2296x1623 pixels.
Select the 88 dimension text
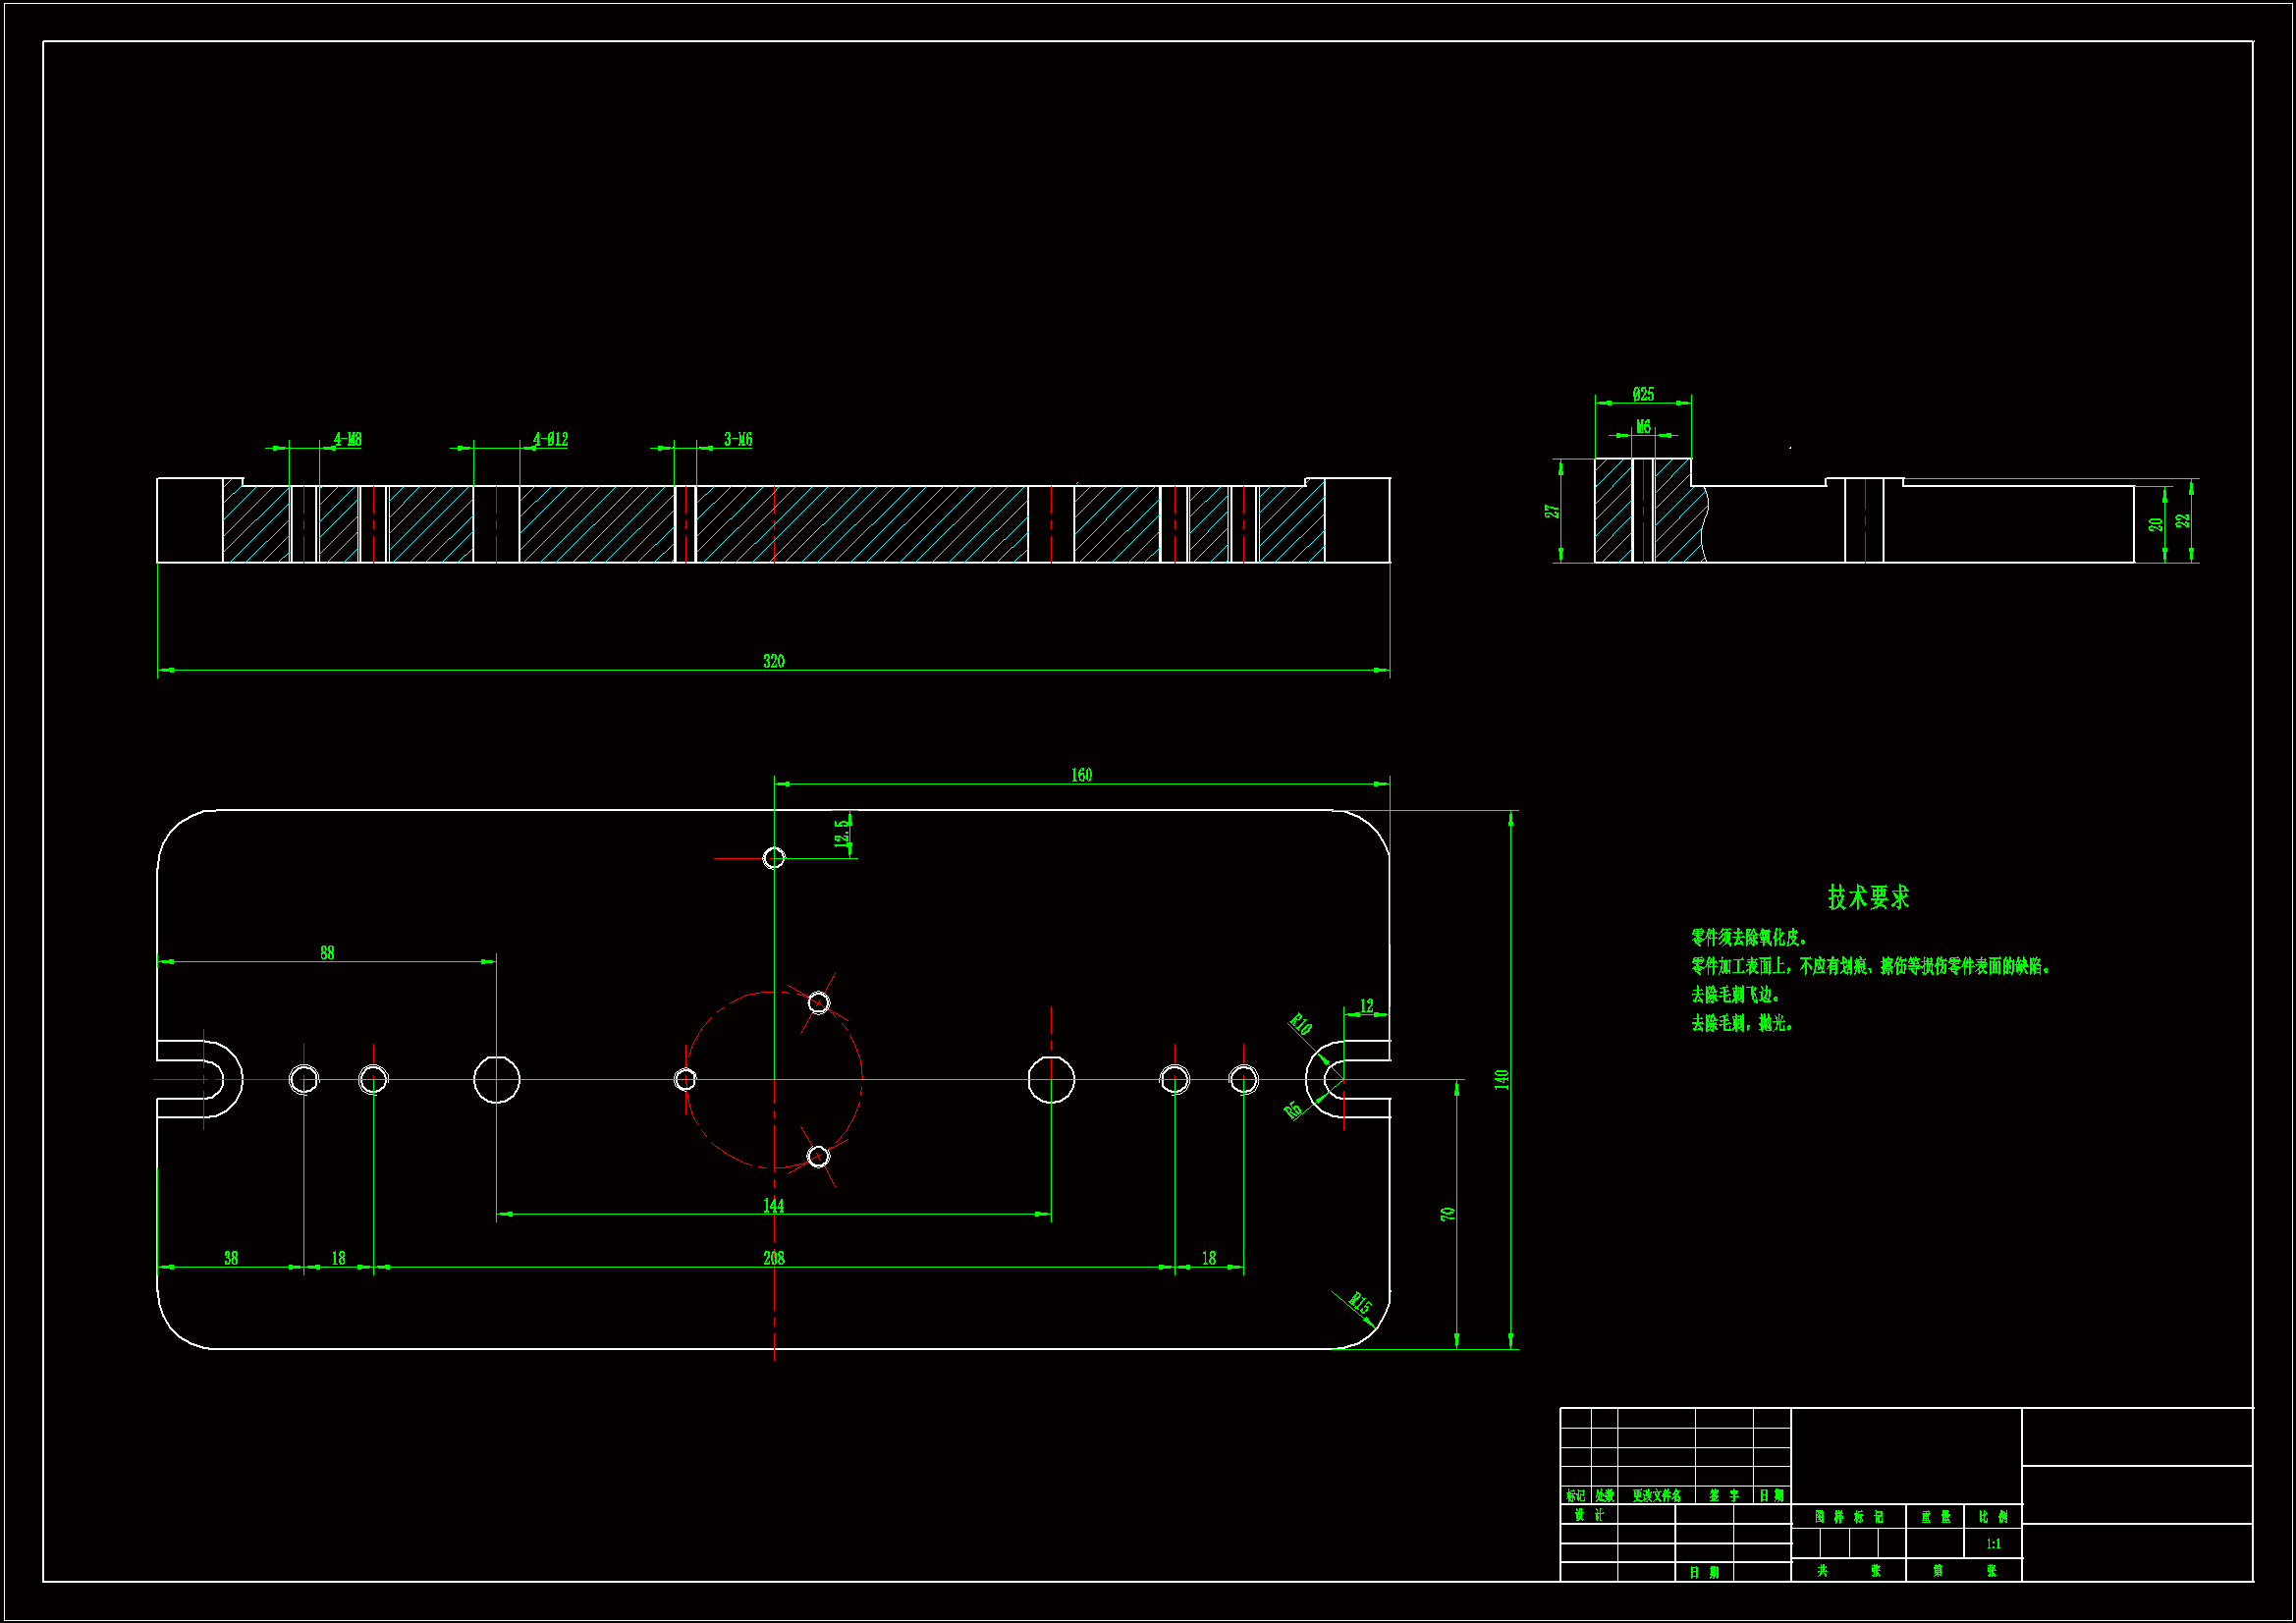[327, 953]
